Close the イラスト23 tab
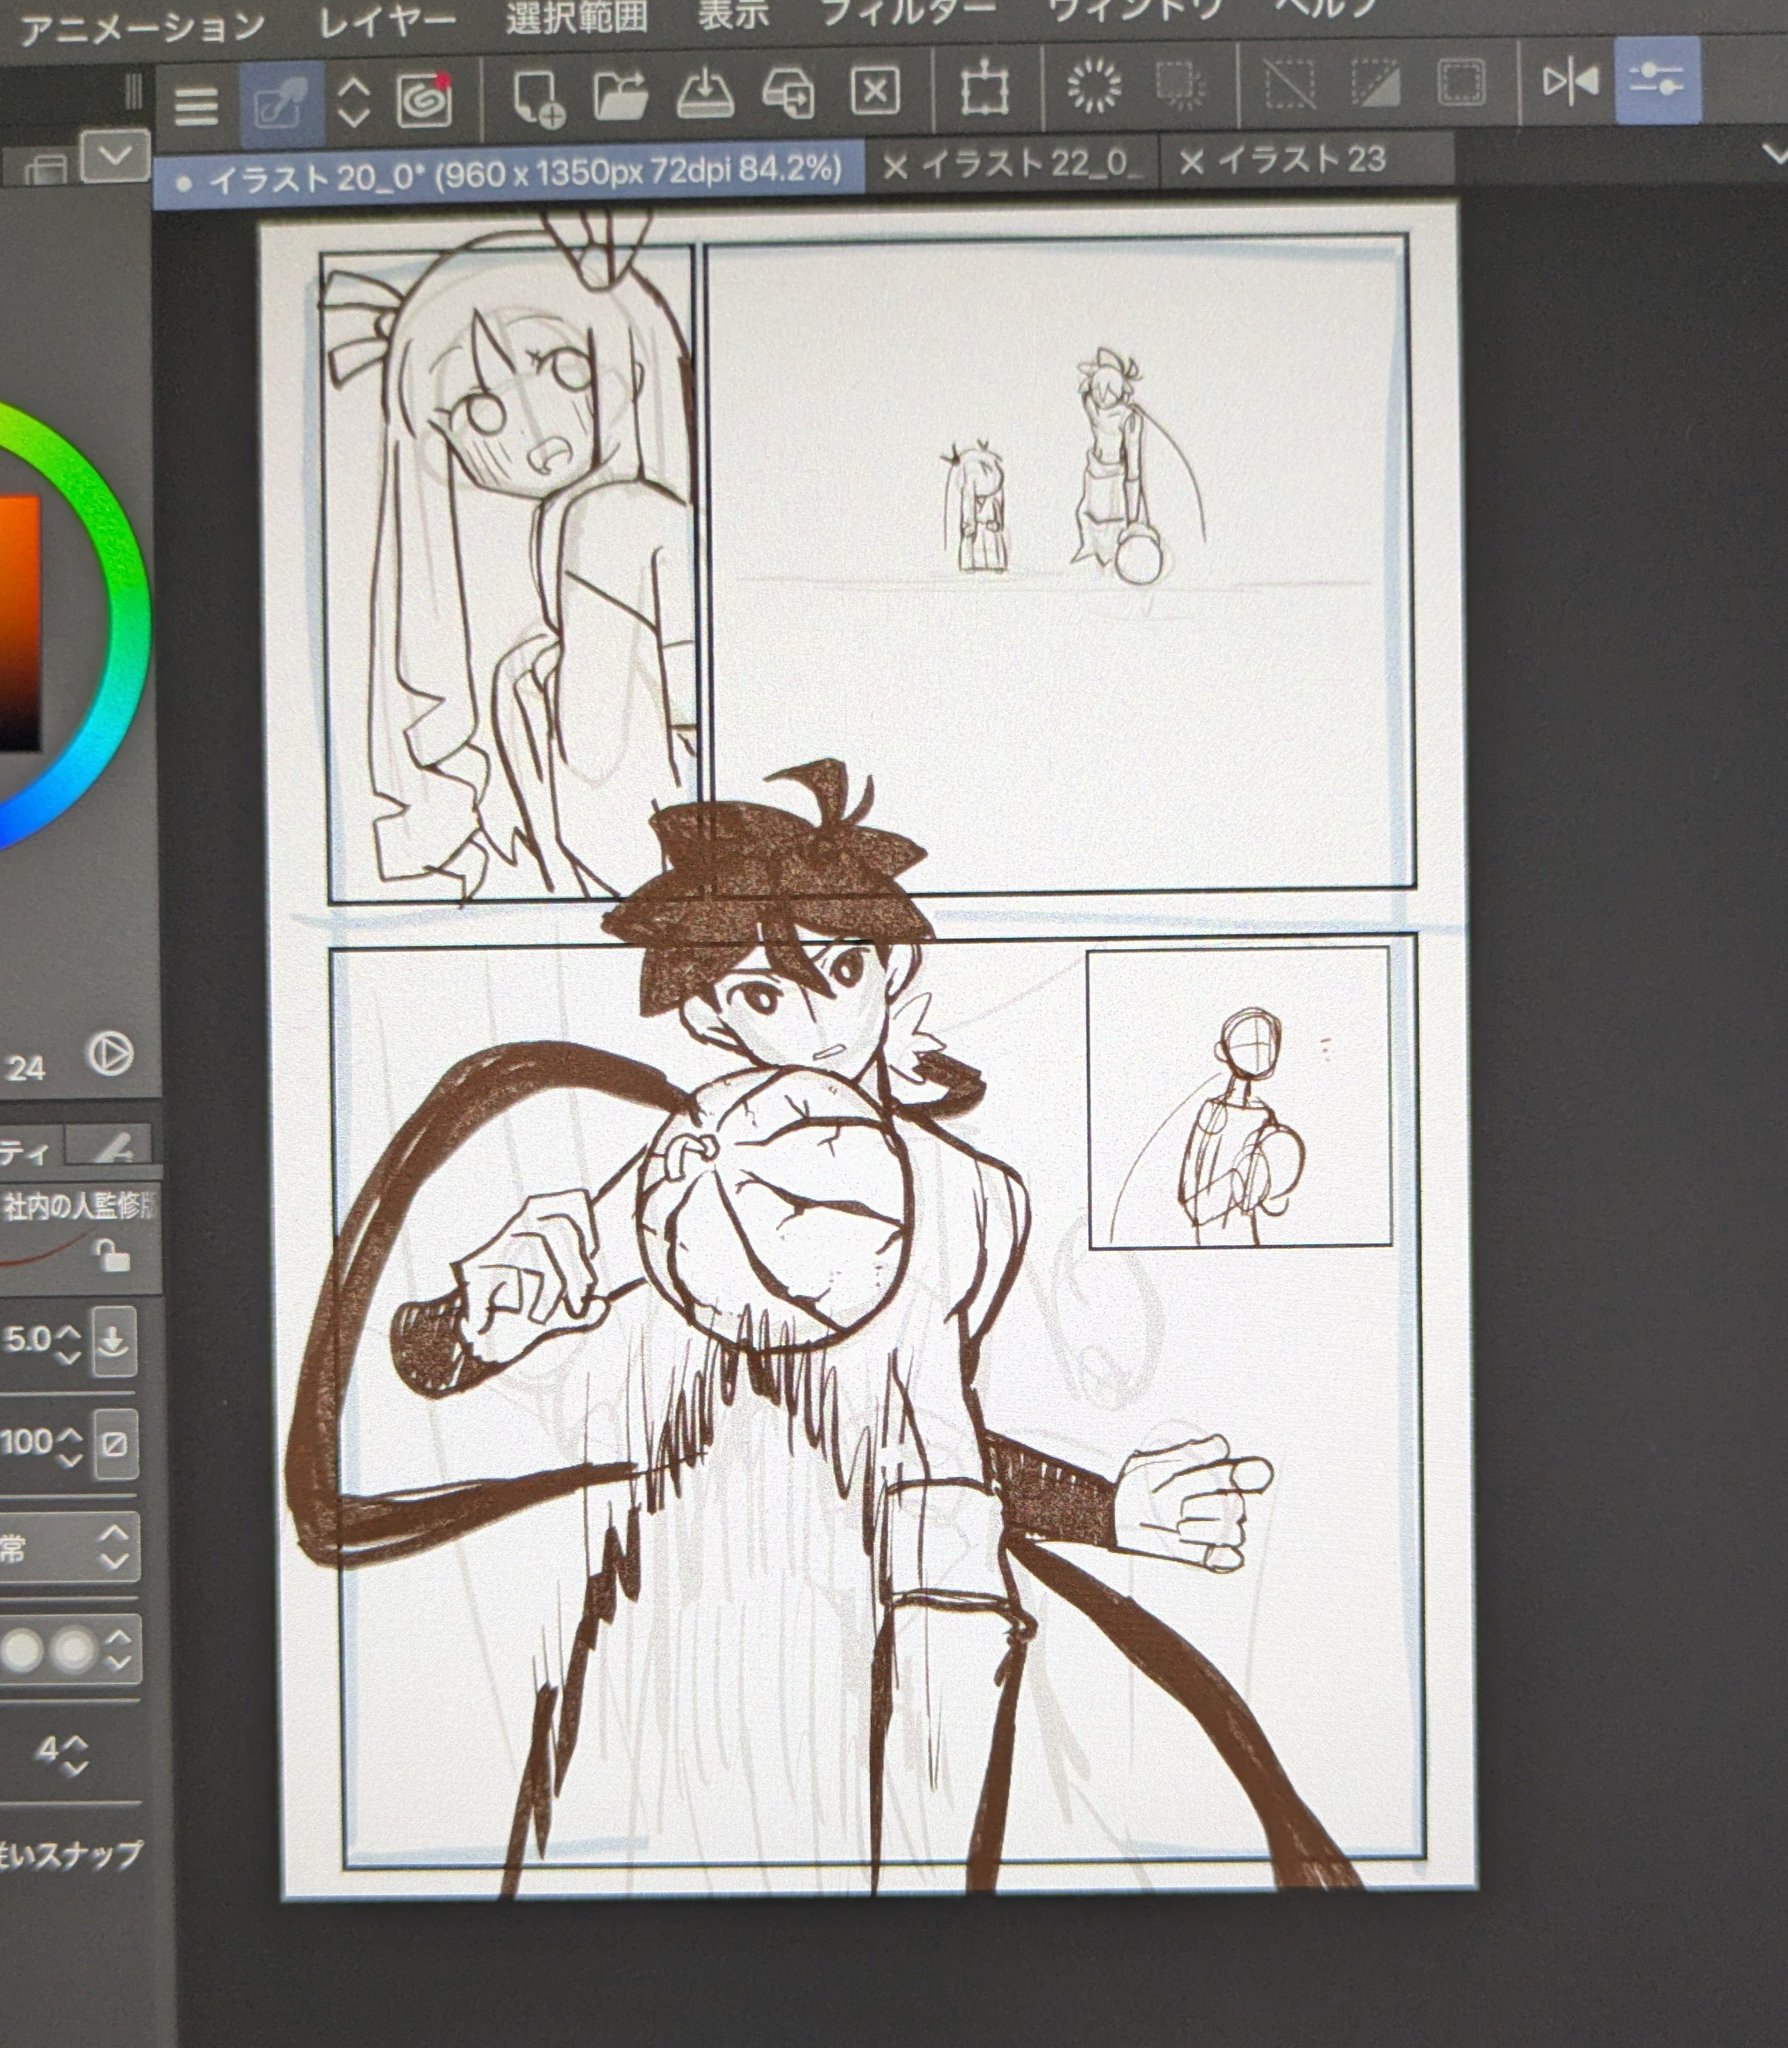1788x2048 pixels. [x=1190, y=162]
